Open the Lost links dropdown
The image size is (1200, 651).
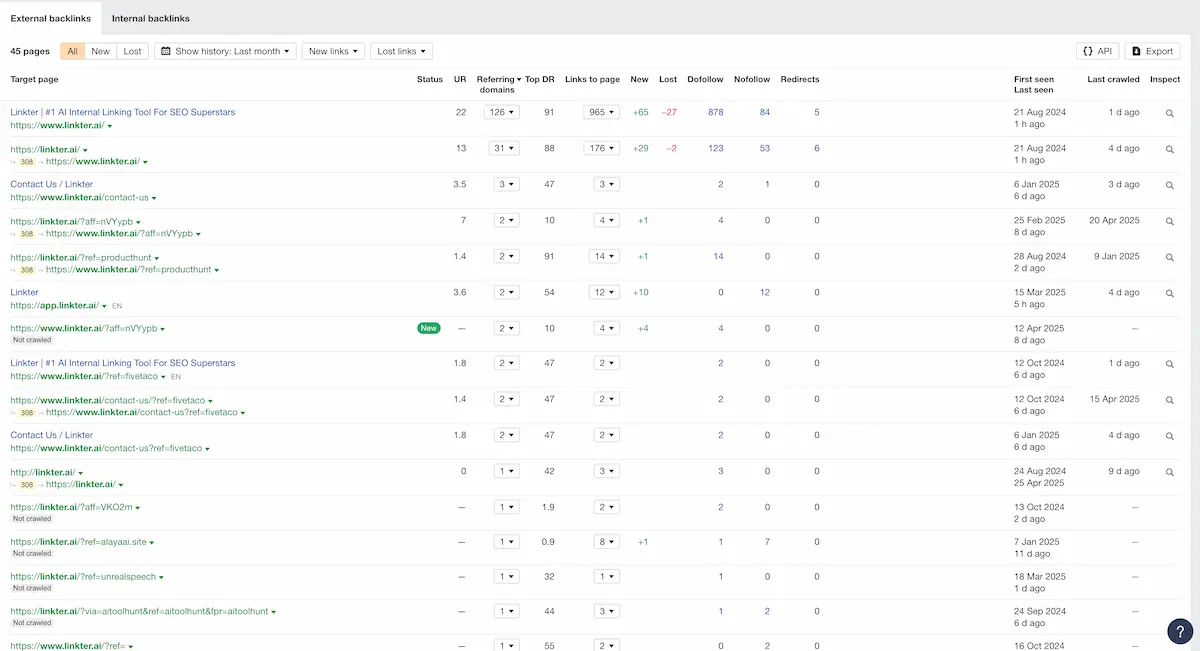pyautogui.click(x=401, y=51)
